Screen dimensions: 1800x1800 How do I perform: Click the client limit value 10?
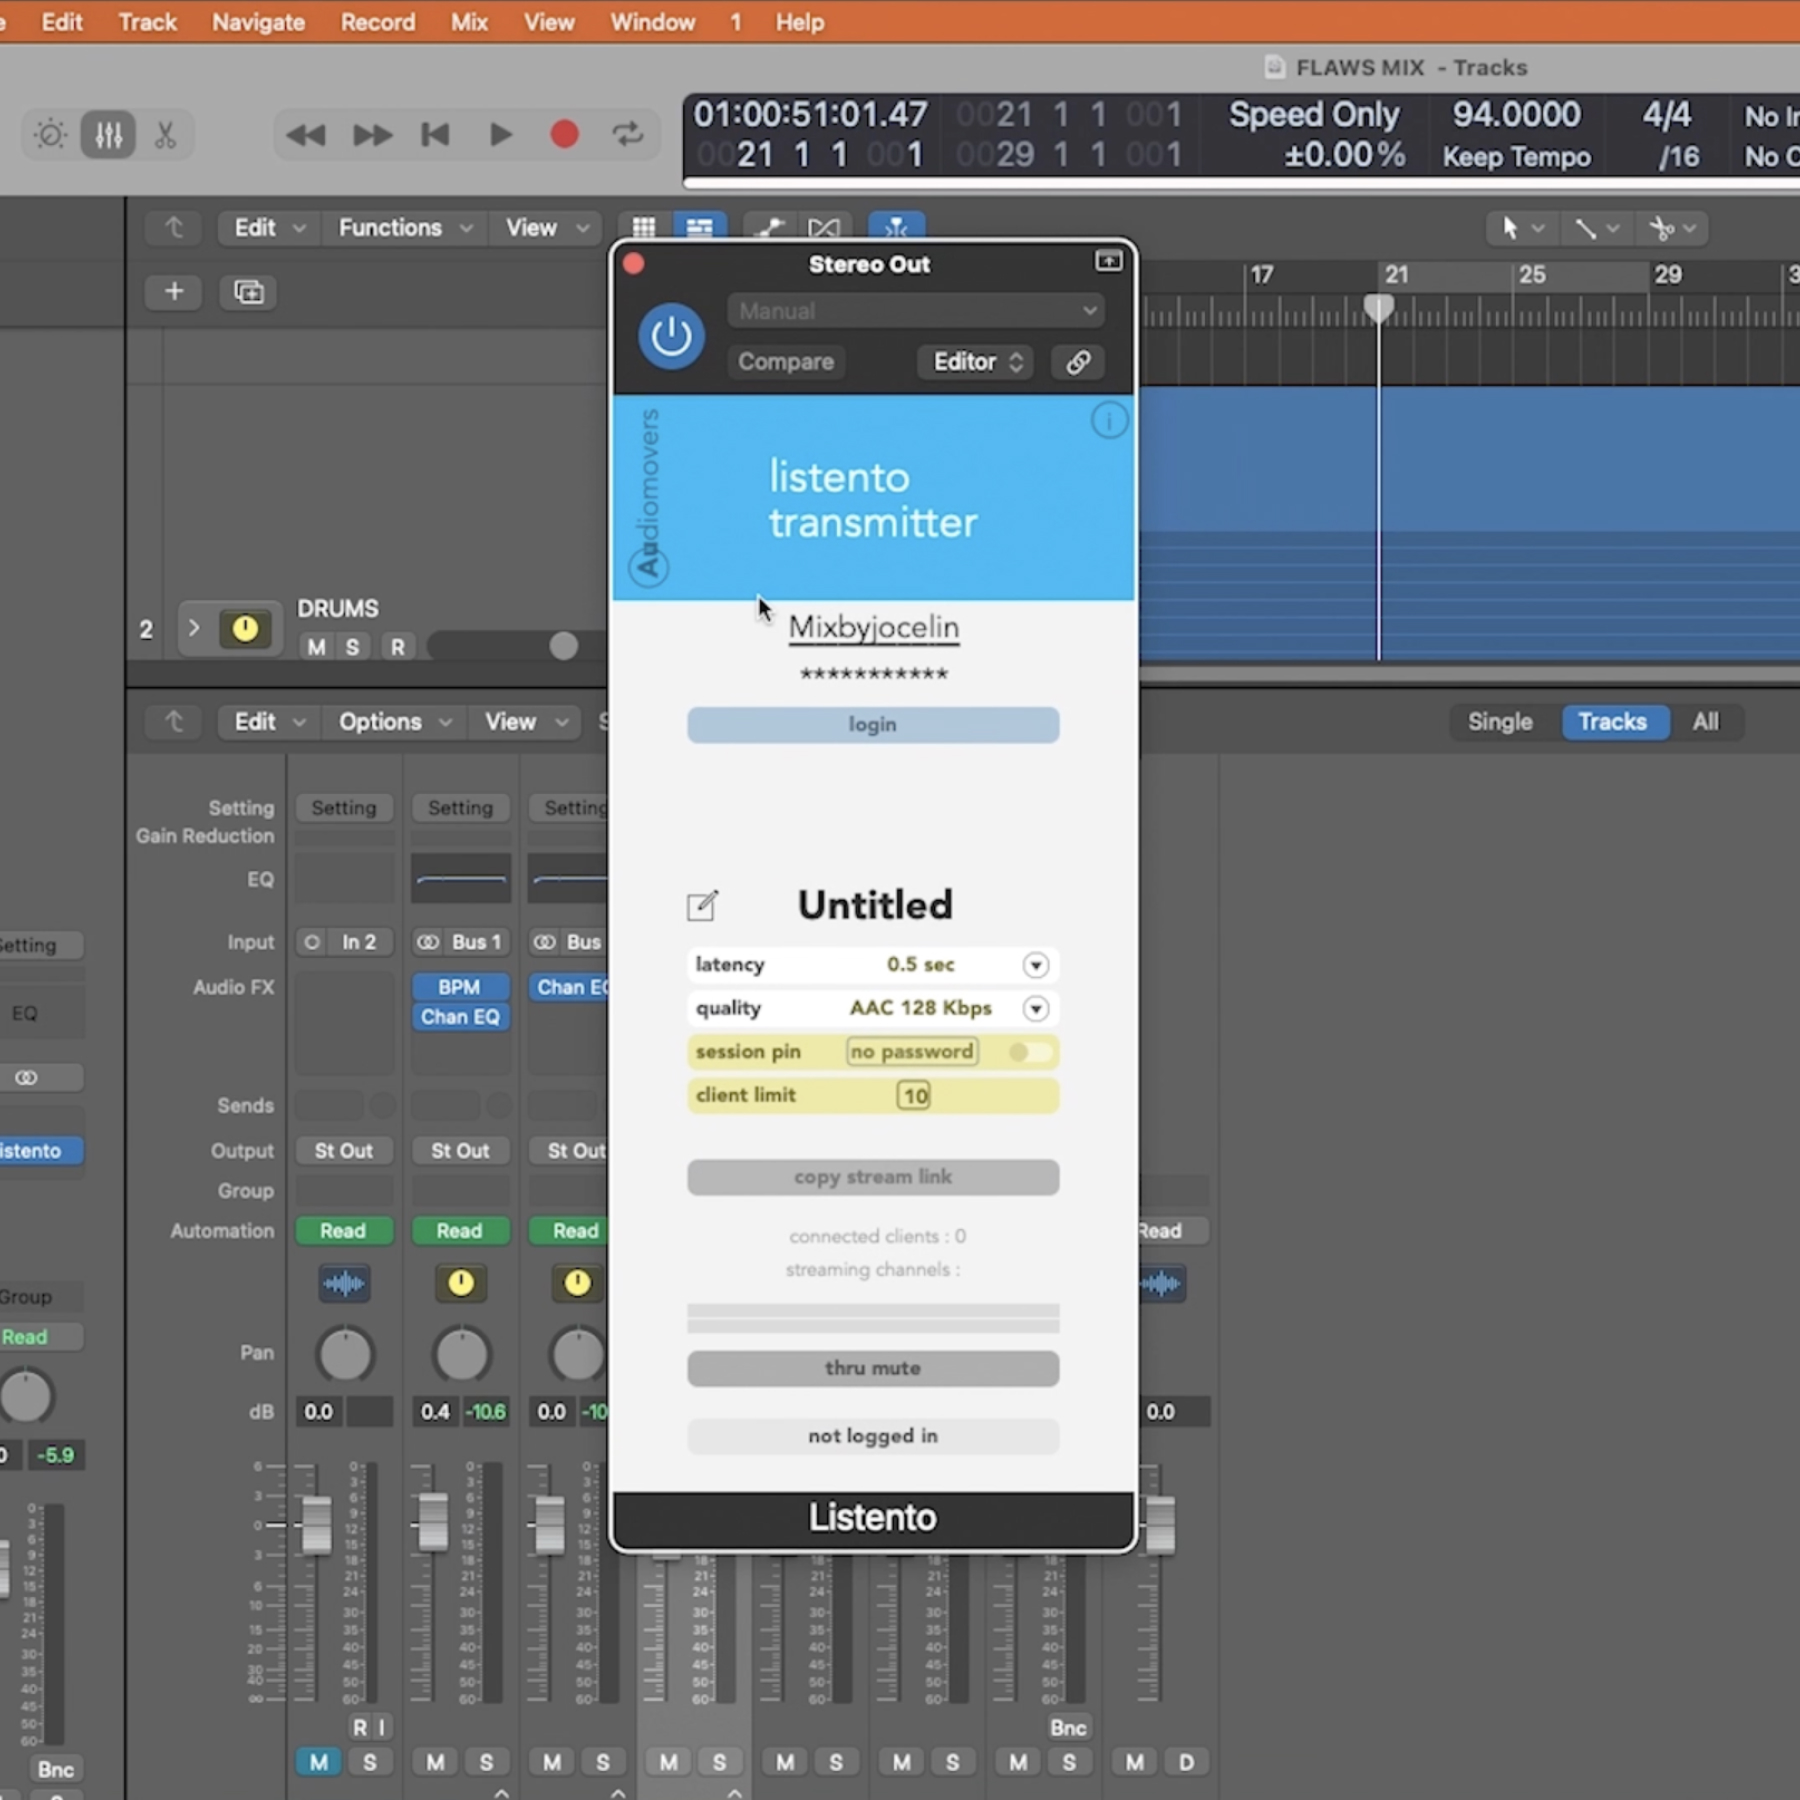click(x=914, y=1096)
